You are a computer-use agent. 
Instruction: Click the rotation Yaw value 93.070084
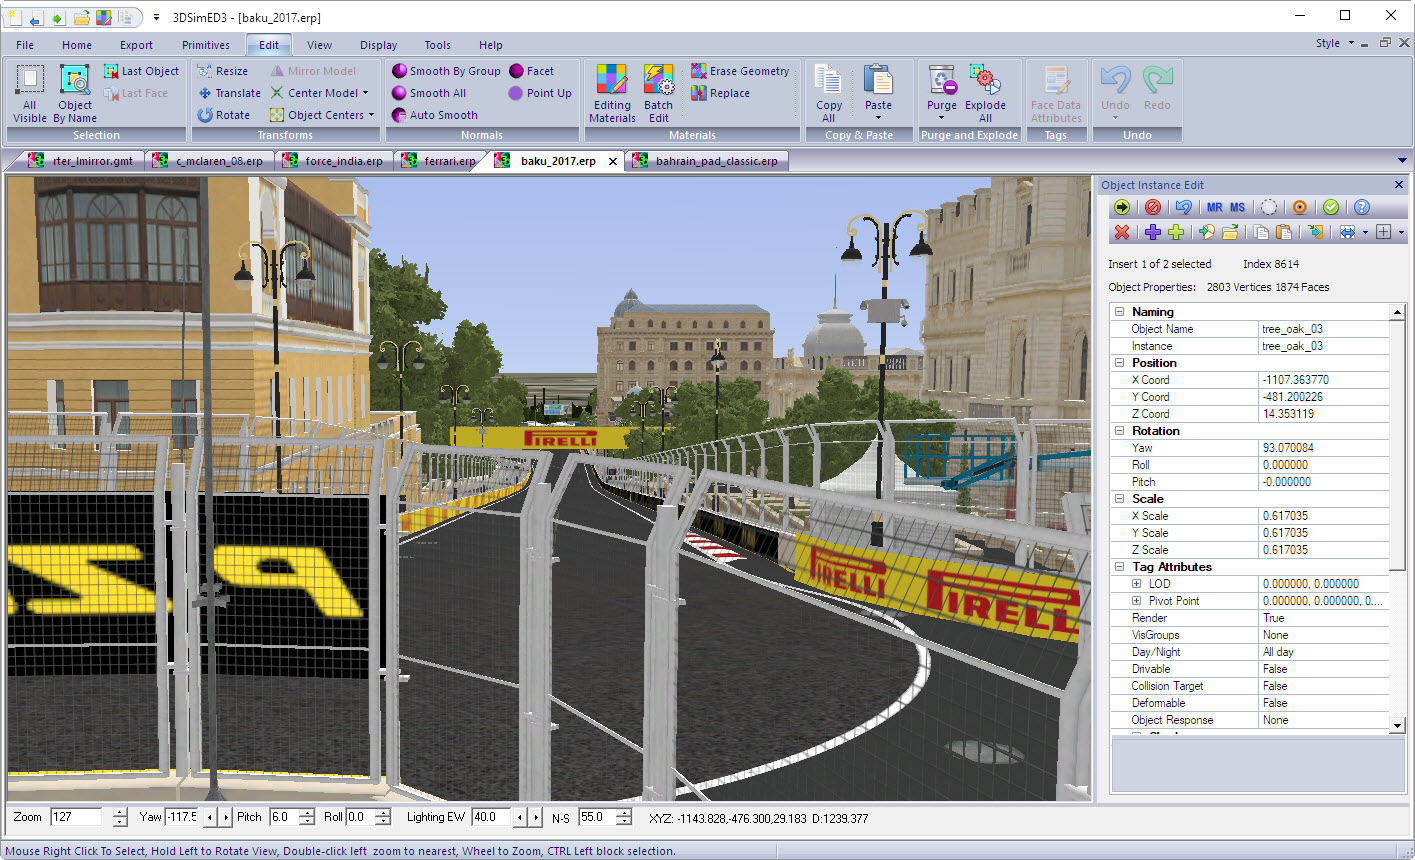pos(1324,448)
